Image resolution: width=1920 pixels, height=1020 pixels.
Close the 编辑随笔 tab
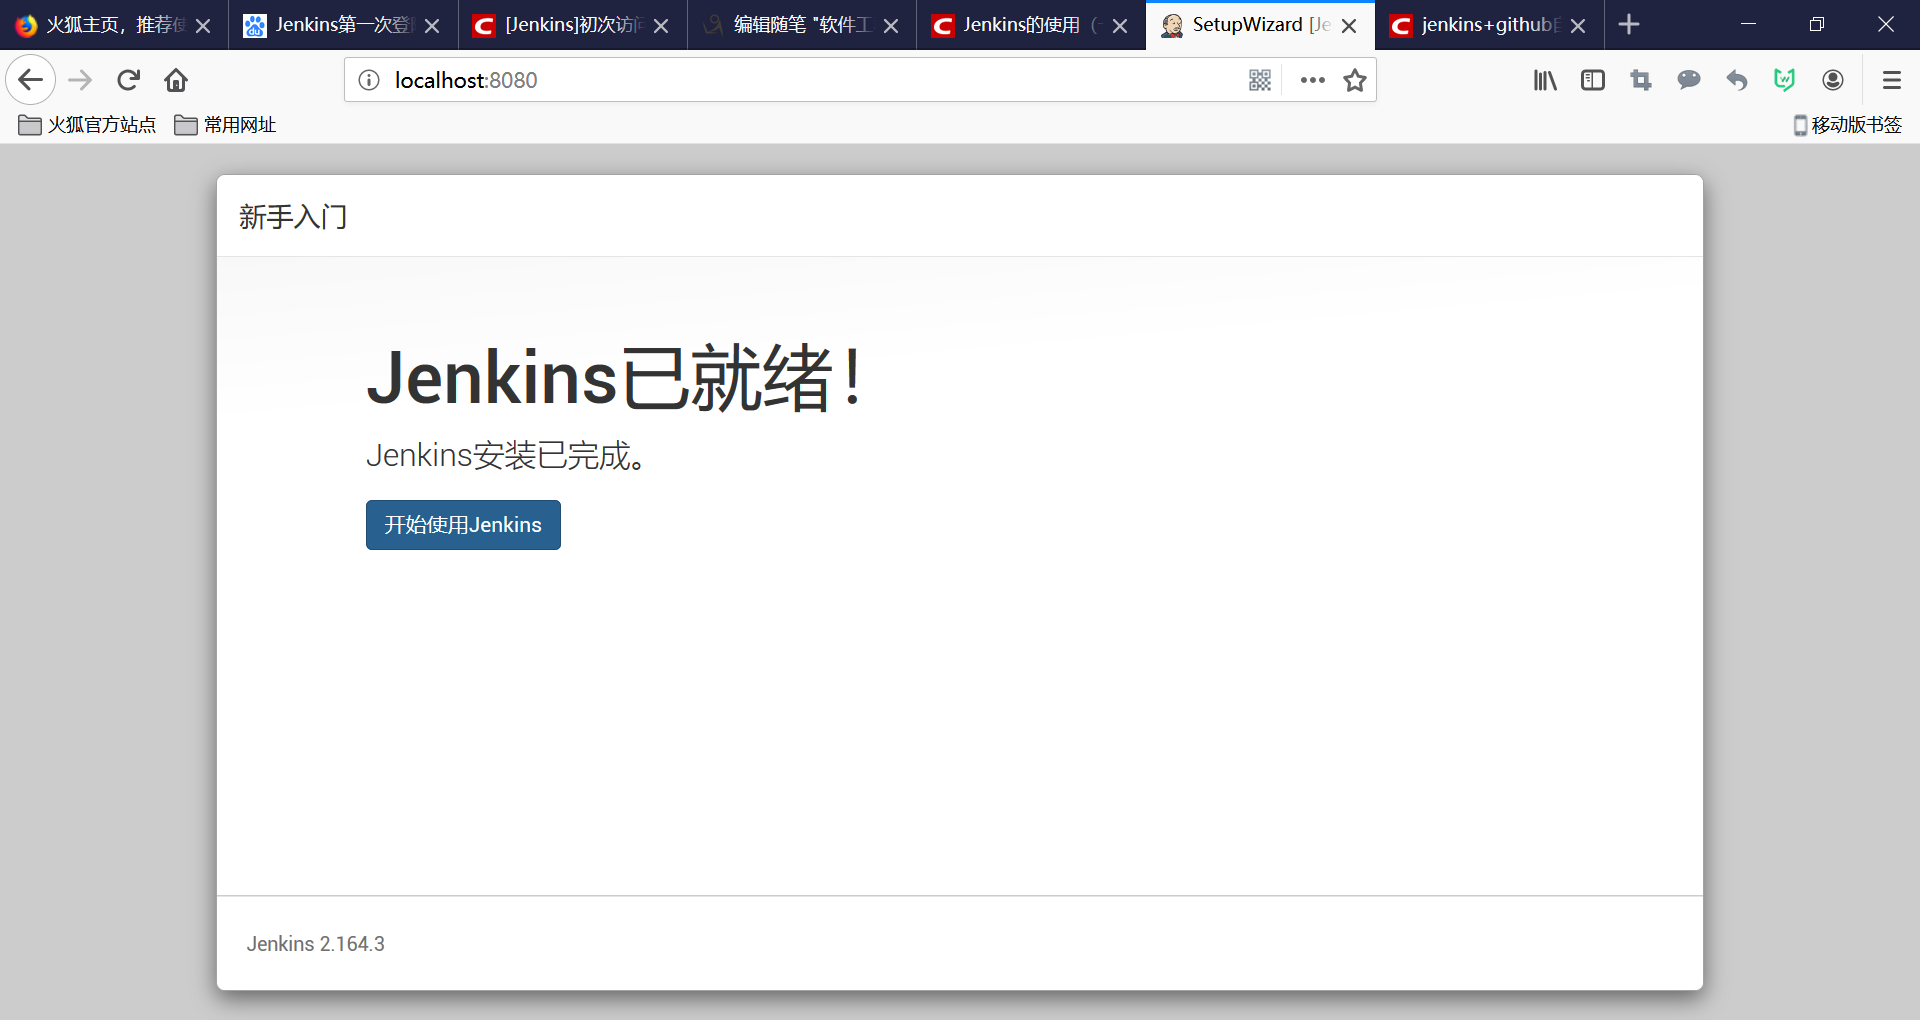click(891, 26)
